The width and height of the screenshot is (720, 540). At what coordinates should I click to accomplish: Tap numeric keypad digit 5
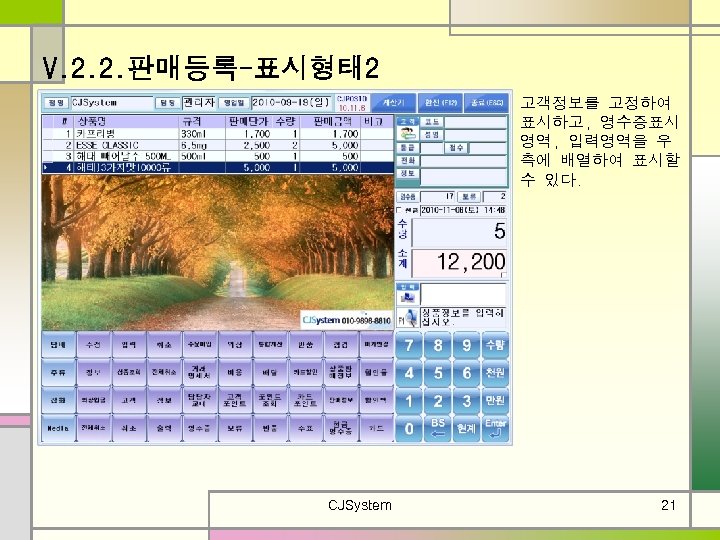pyautogui.click(x=438, y=372)
